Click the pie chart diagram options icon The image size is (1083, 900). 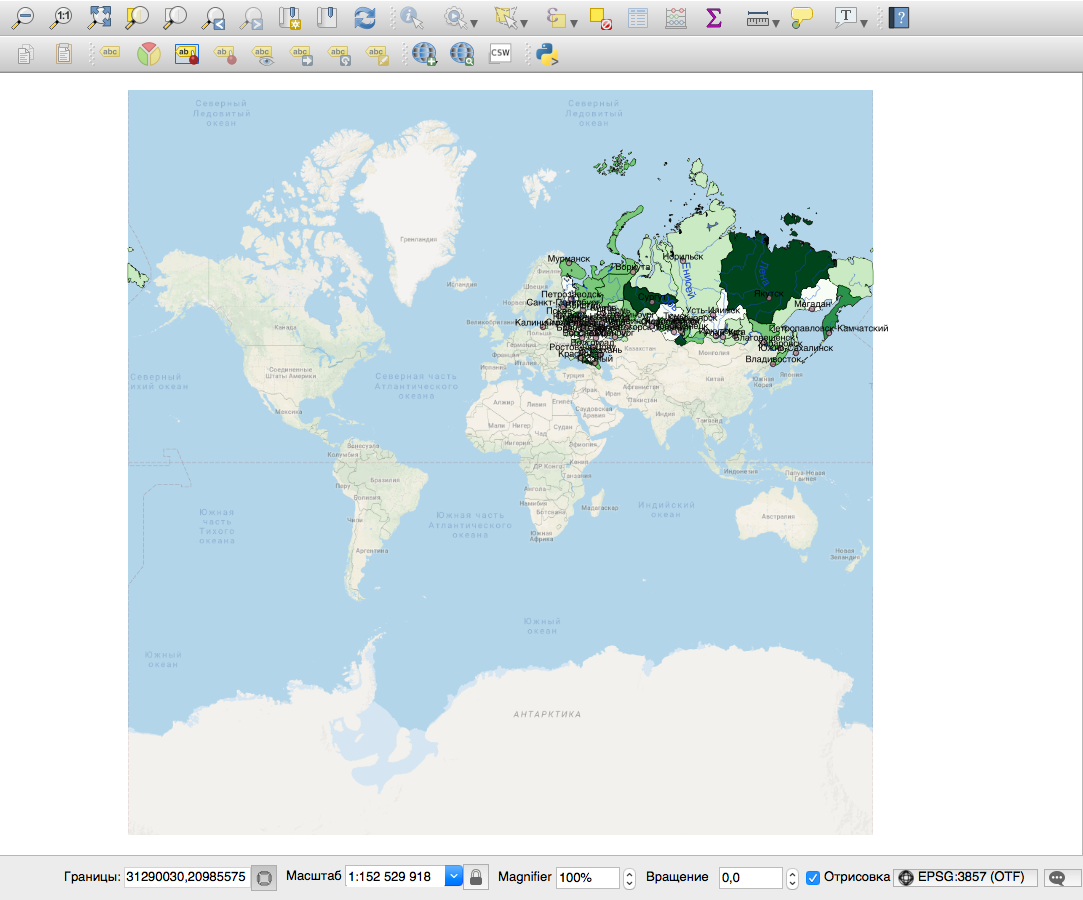click(x=148, y=54)
